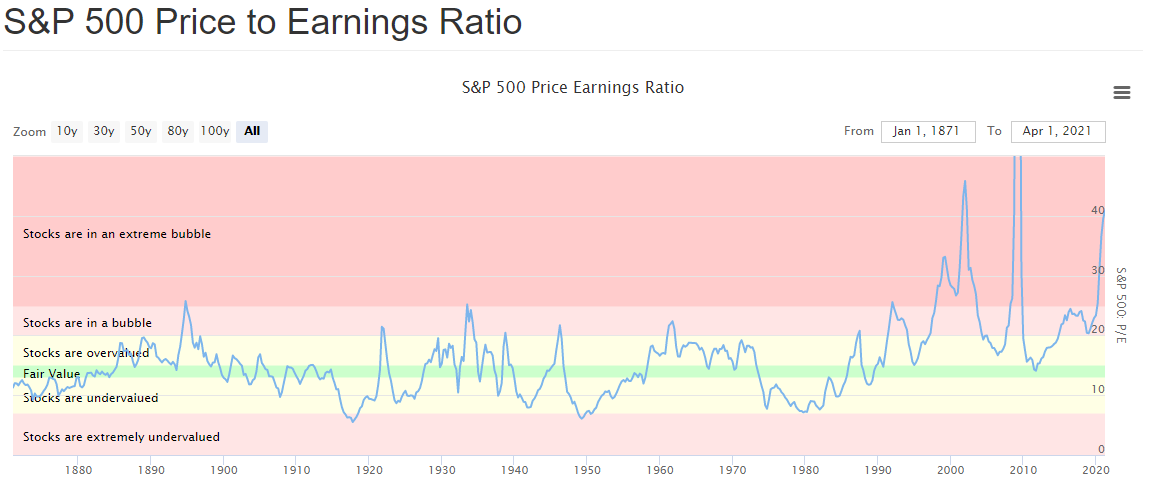Select the 30y zoom range
Image resolution: width=1150 pixels, height=482 pixels.
coord(104,131)
